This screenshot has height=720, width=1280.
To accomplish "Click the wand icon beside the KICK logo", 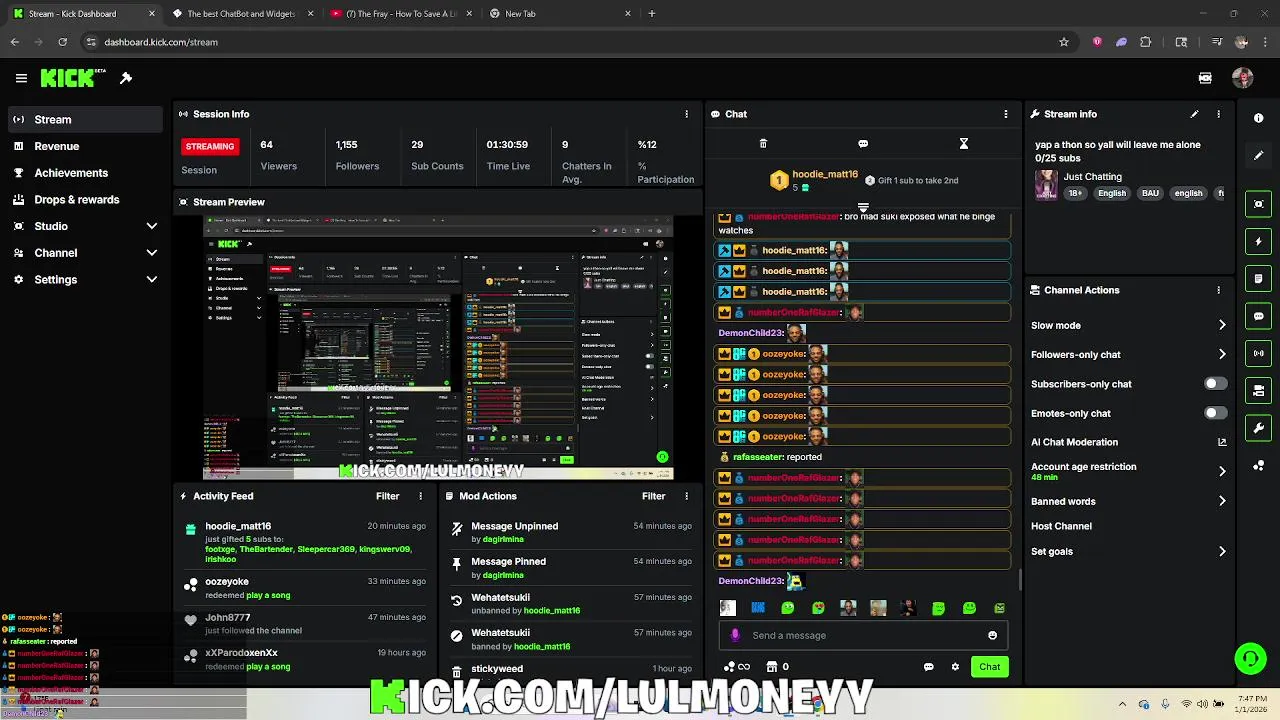I will pos(126,78).
